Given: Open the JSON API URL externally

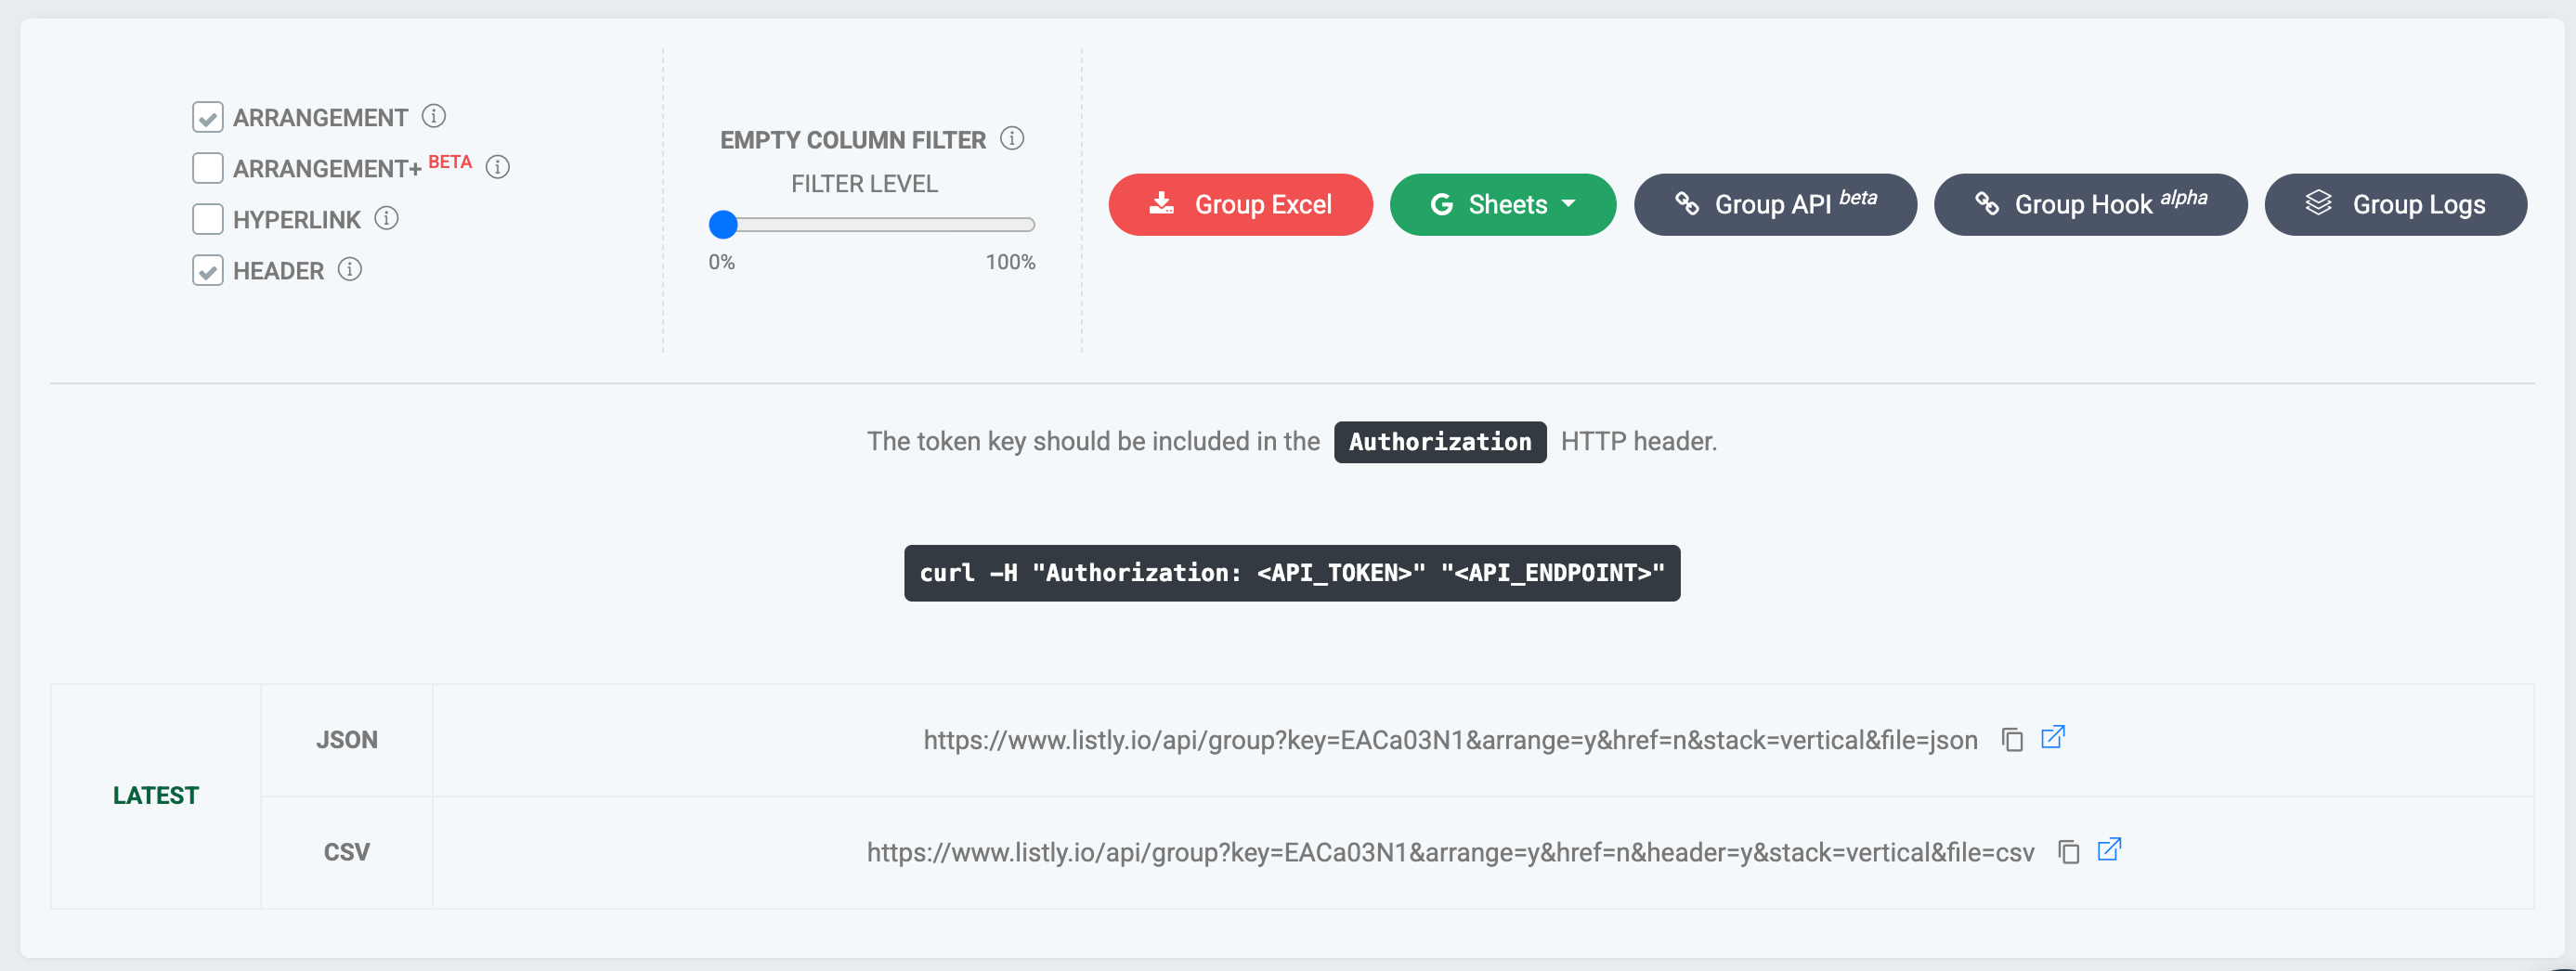Looking at the screenshot, I should click(2052, 737).
